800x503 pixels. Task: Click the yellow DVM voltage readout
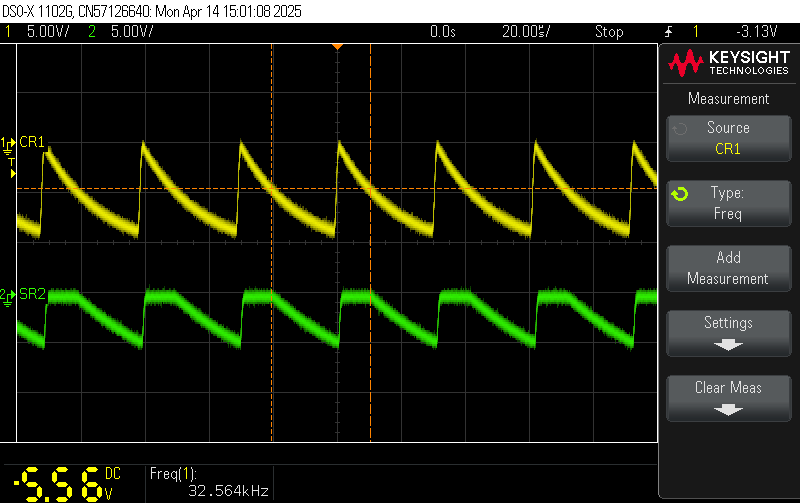pos(60,483)
